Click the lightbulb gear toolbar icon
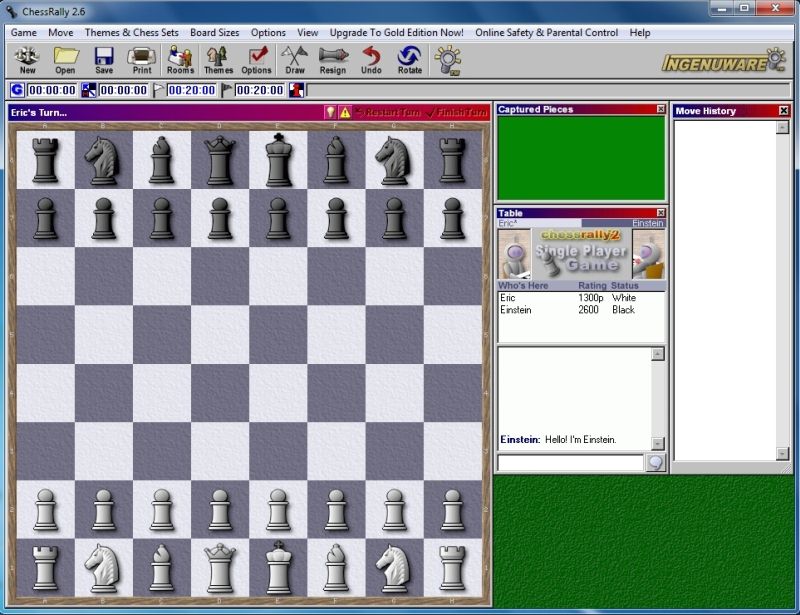Screen dimensions: 800x615 click(448, 60)
